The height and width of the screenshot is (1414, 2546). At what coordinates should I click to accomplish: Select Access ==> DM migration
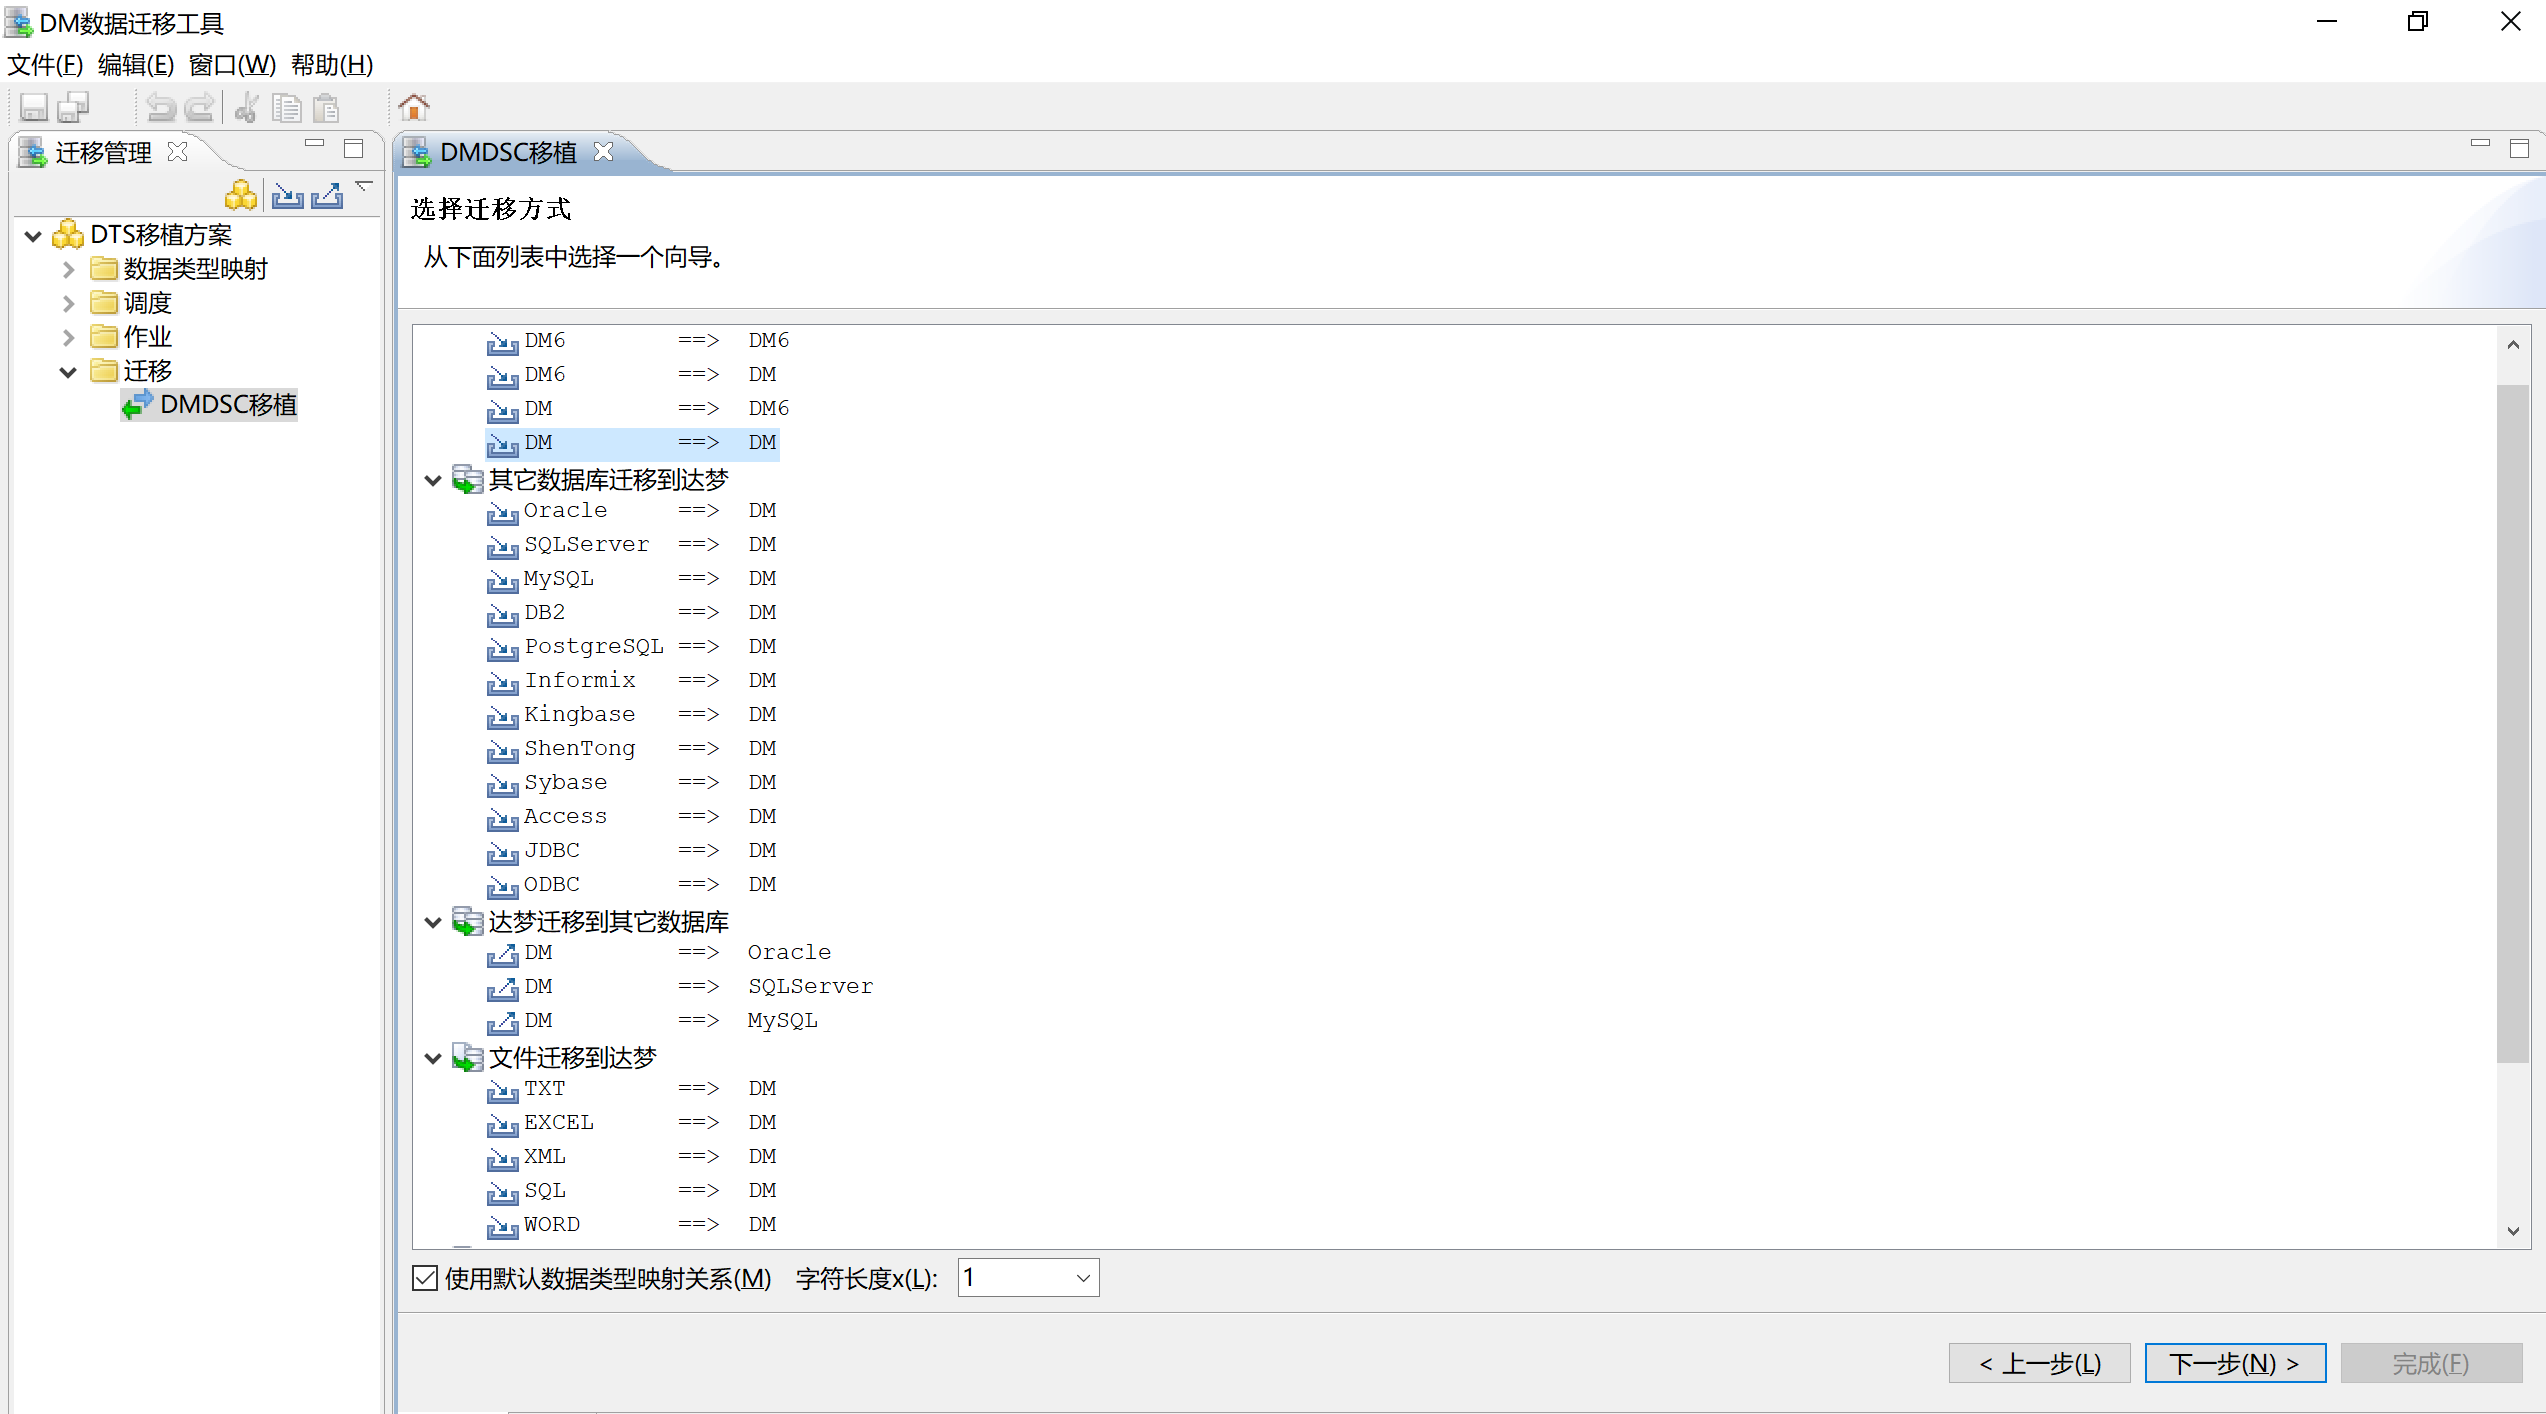[x=632, y=817]
